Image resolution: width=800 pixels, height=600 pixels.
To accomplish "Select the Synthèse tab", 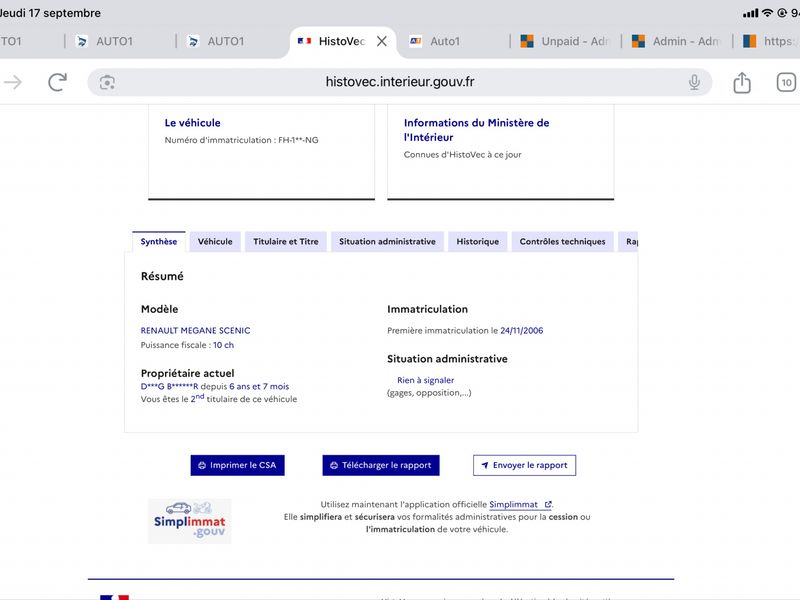I will coord(159,241).
